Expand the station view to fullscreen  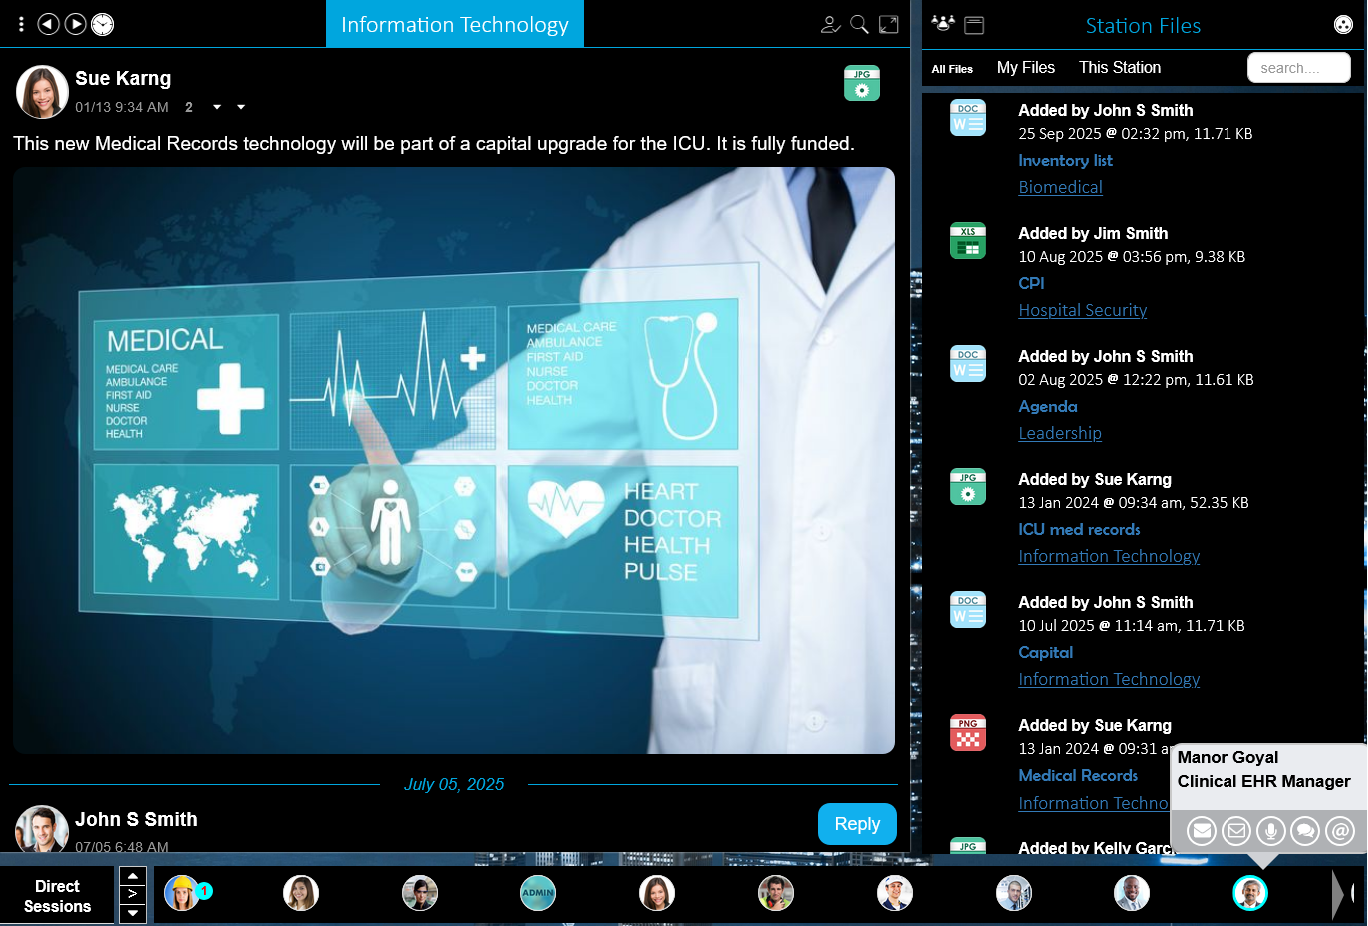pos(888,24)
